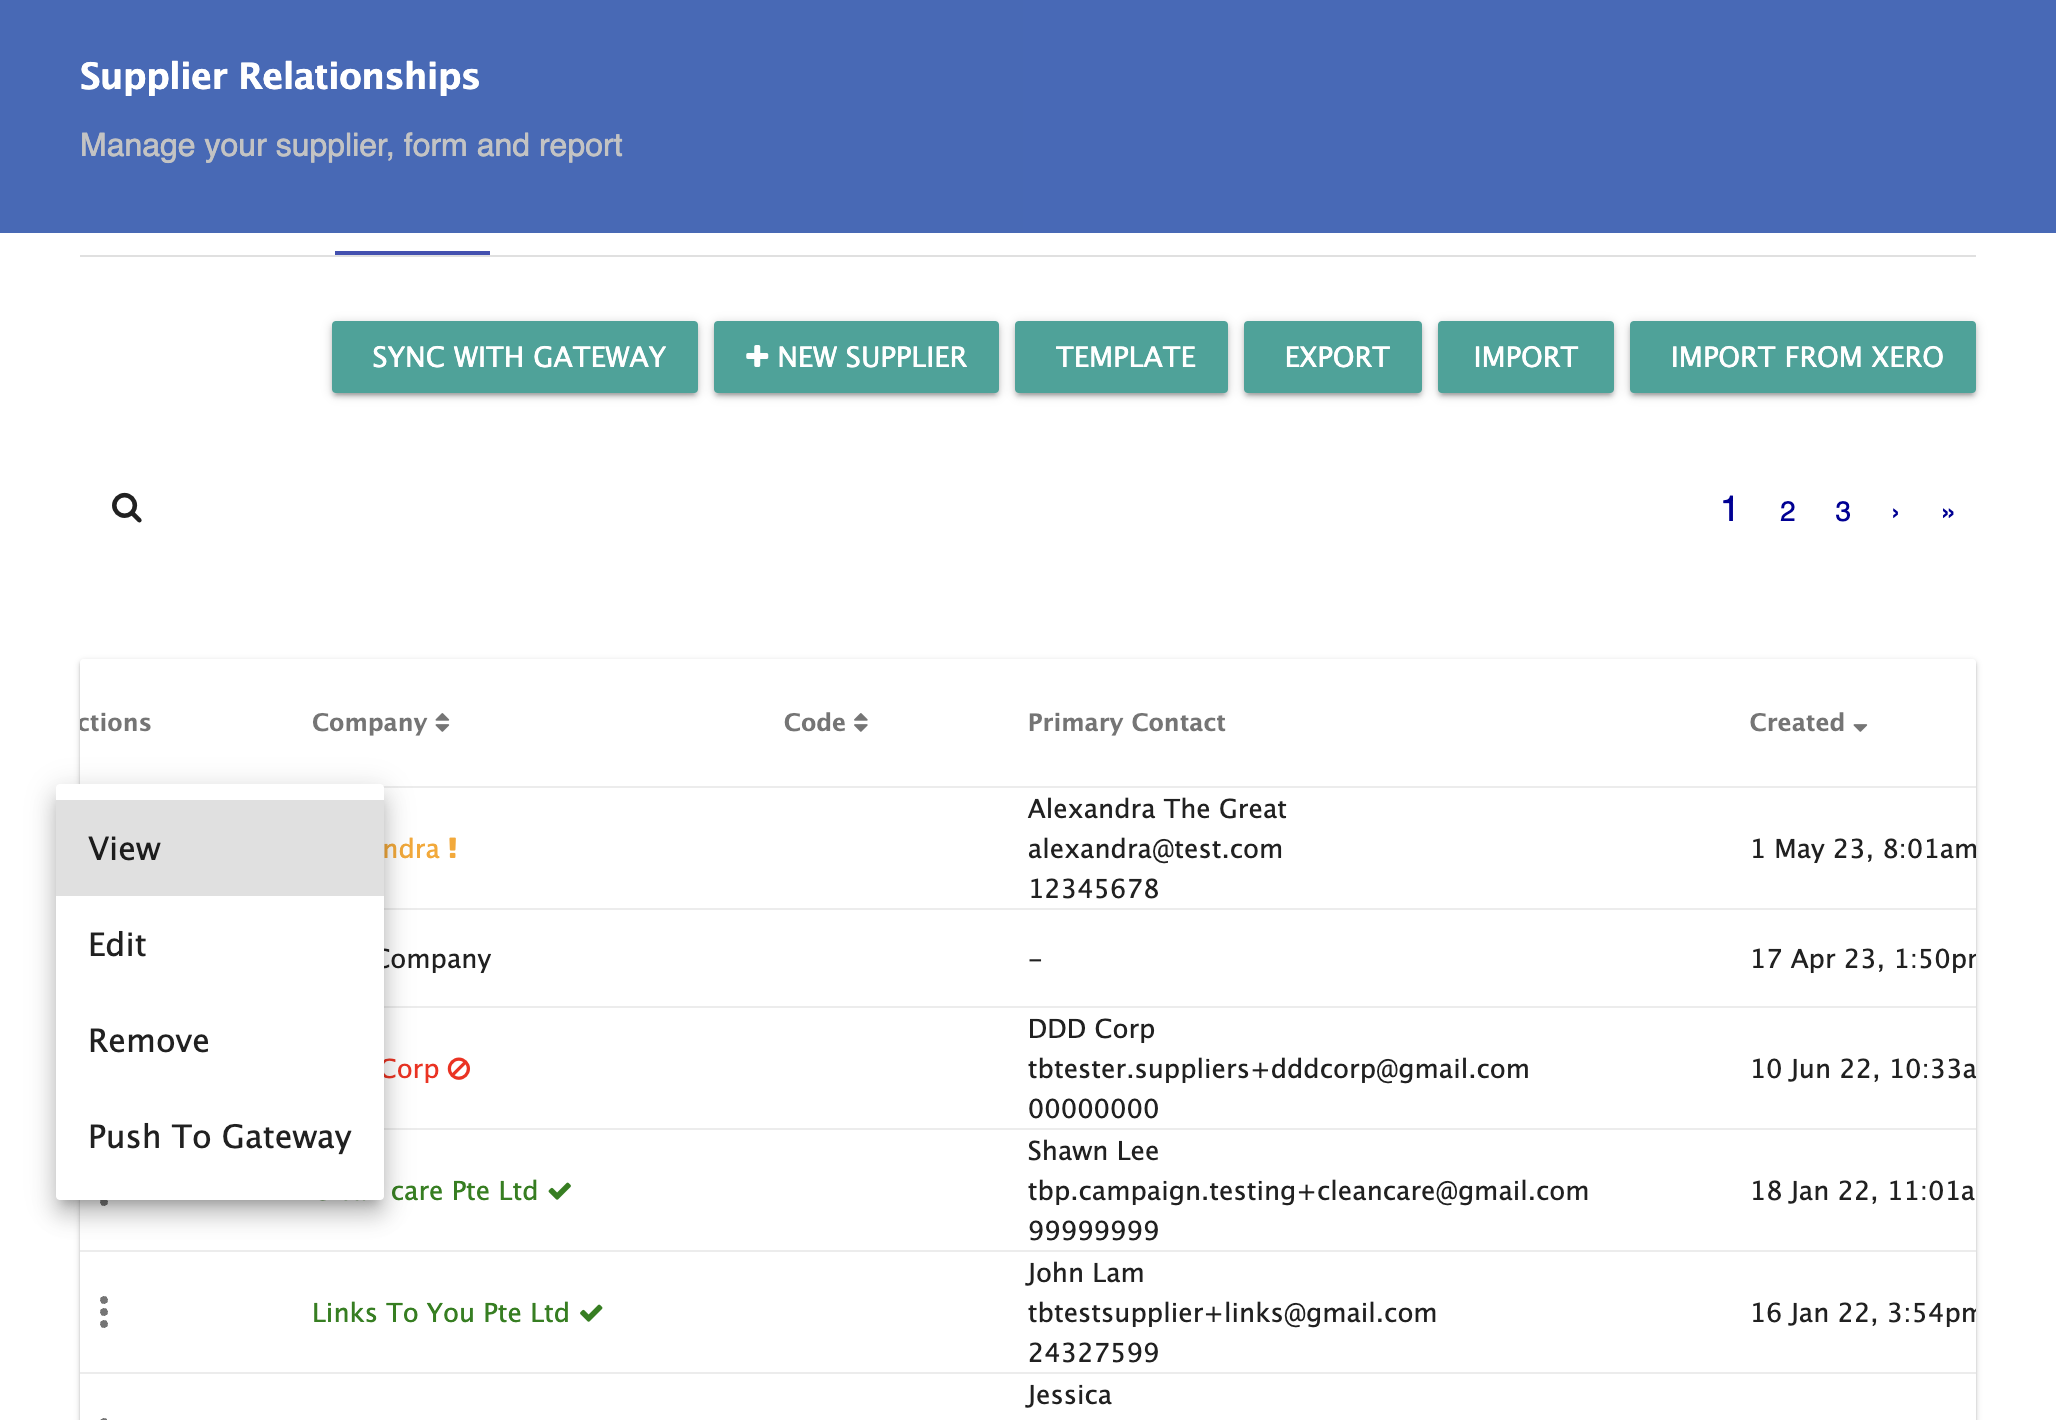The width and height of the screenshot is (2056, 1420).
Task: Click the created date 16 Jan 22
Action: tap(1863, 1312)
